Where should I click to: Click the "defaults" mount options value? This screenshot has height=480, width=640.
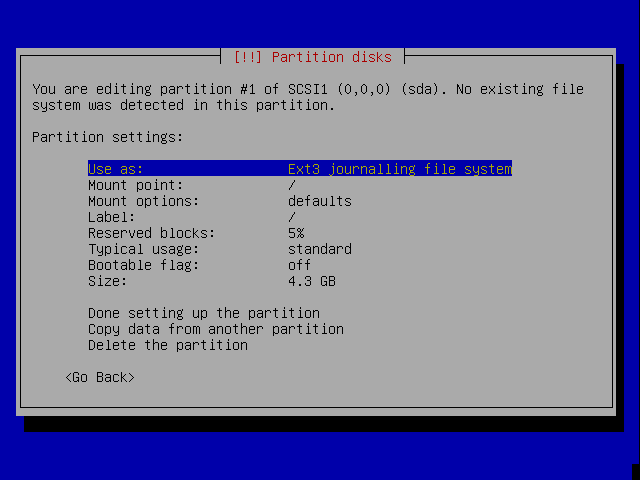[319, 201]
